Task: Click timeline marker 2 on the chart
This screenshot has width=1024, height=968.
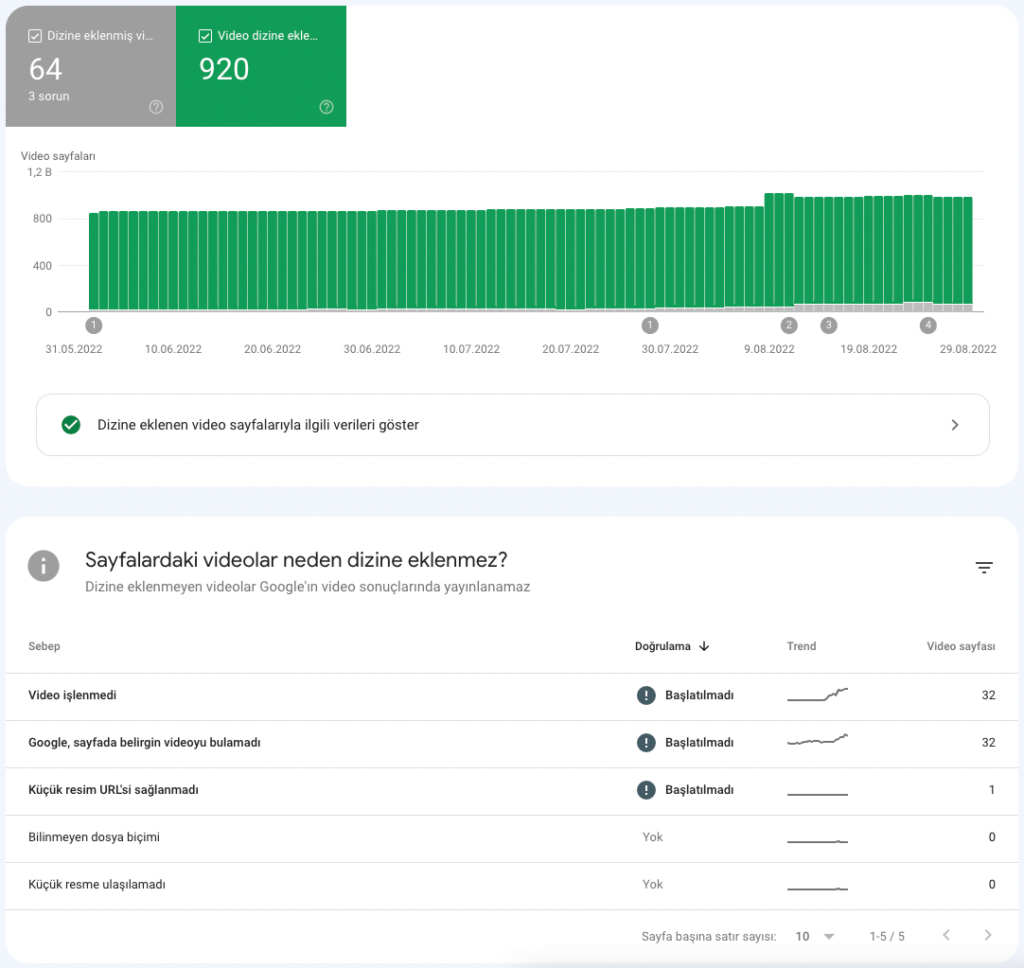Action: pos(788,325)
